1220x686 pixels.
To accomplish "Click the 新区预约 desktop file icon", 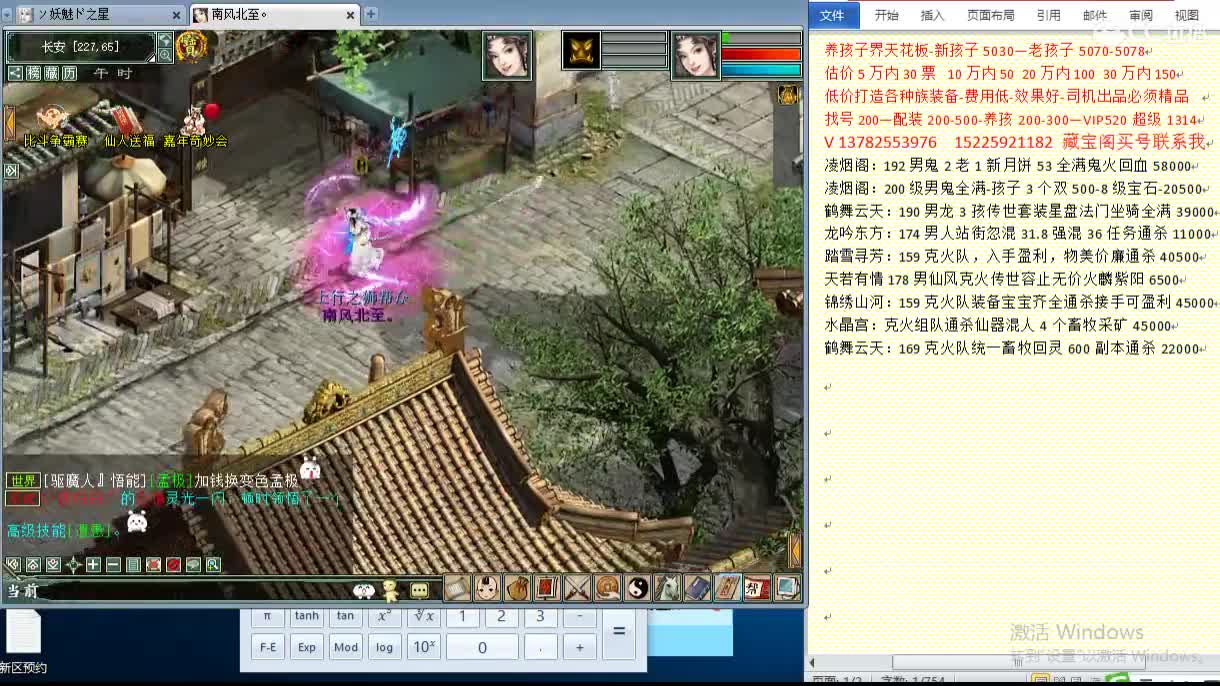I will [x=23, y=640].
